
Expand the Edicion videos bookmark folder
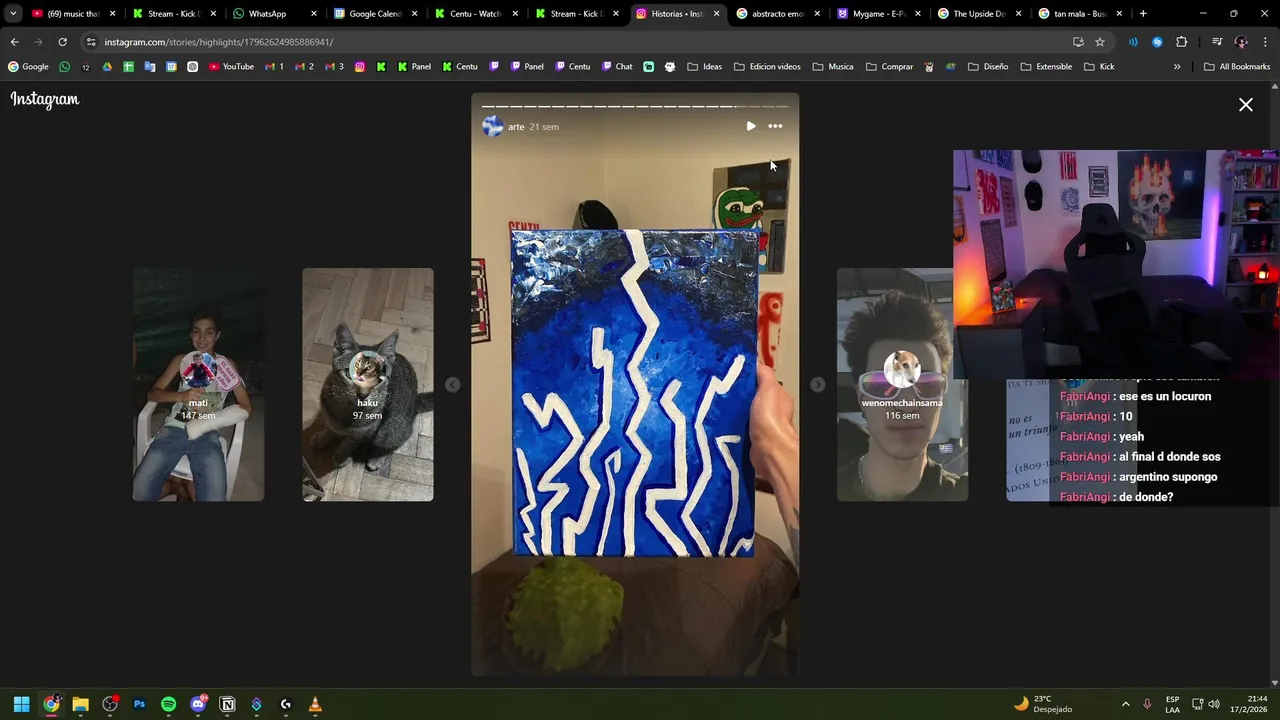767,67
